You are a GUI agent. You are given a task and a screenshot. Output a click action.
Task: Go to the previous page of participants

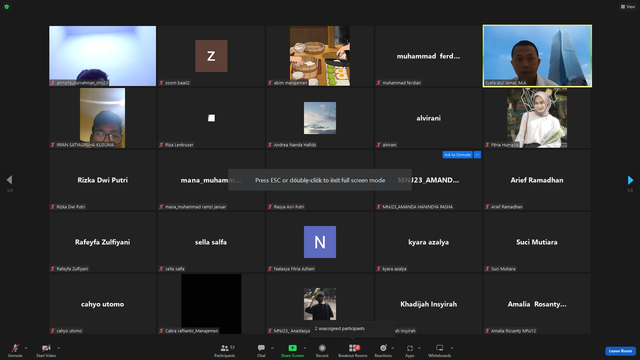tap(9, 180)
